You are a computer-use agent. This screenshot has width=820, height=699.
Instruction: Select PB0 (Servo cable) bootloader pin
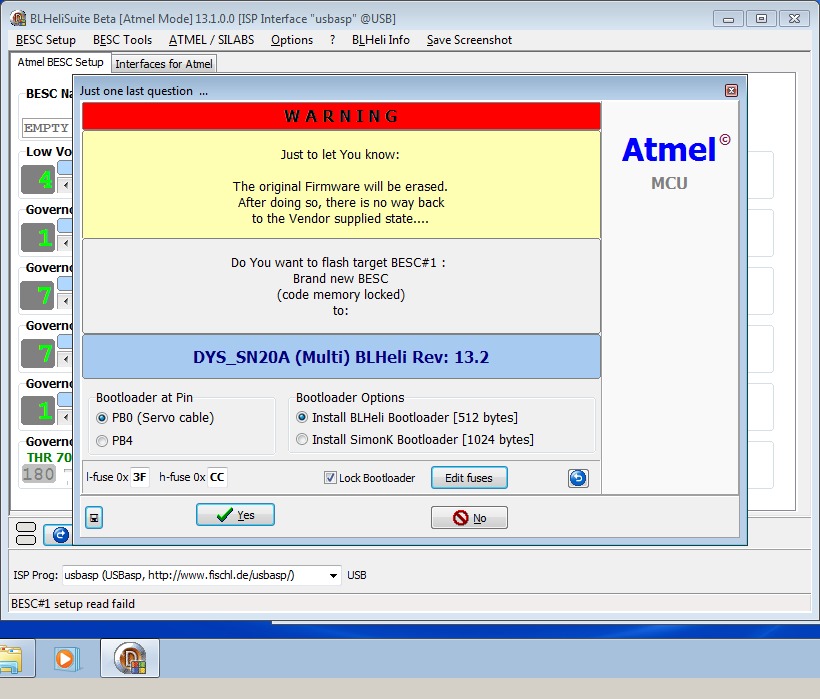coord(155,418)
